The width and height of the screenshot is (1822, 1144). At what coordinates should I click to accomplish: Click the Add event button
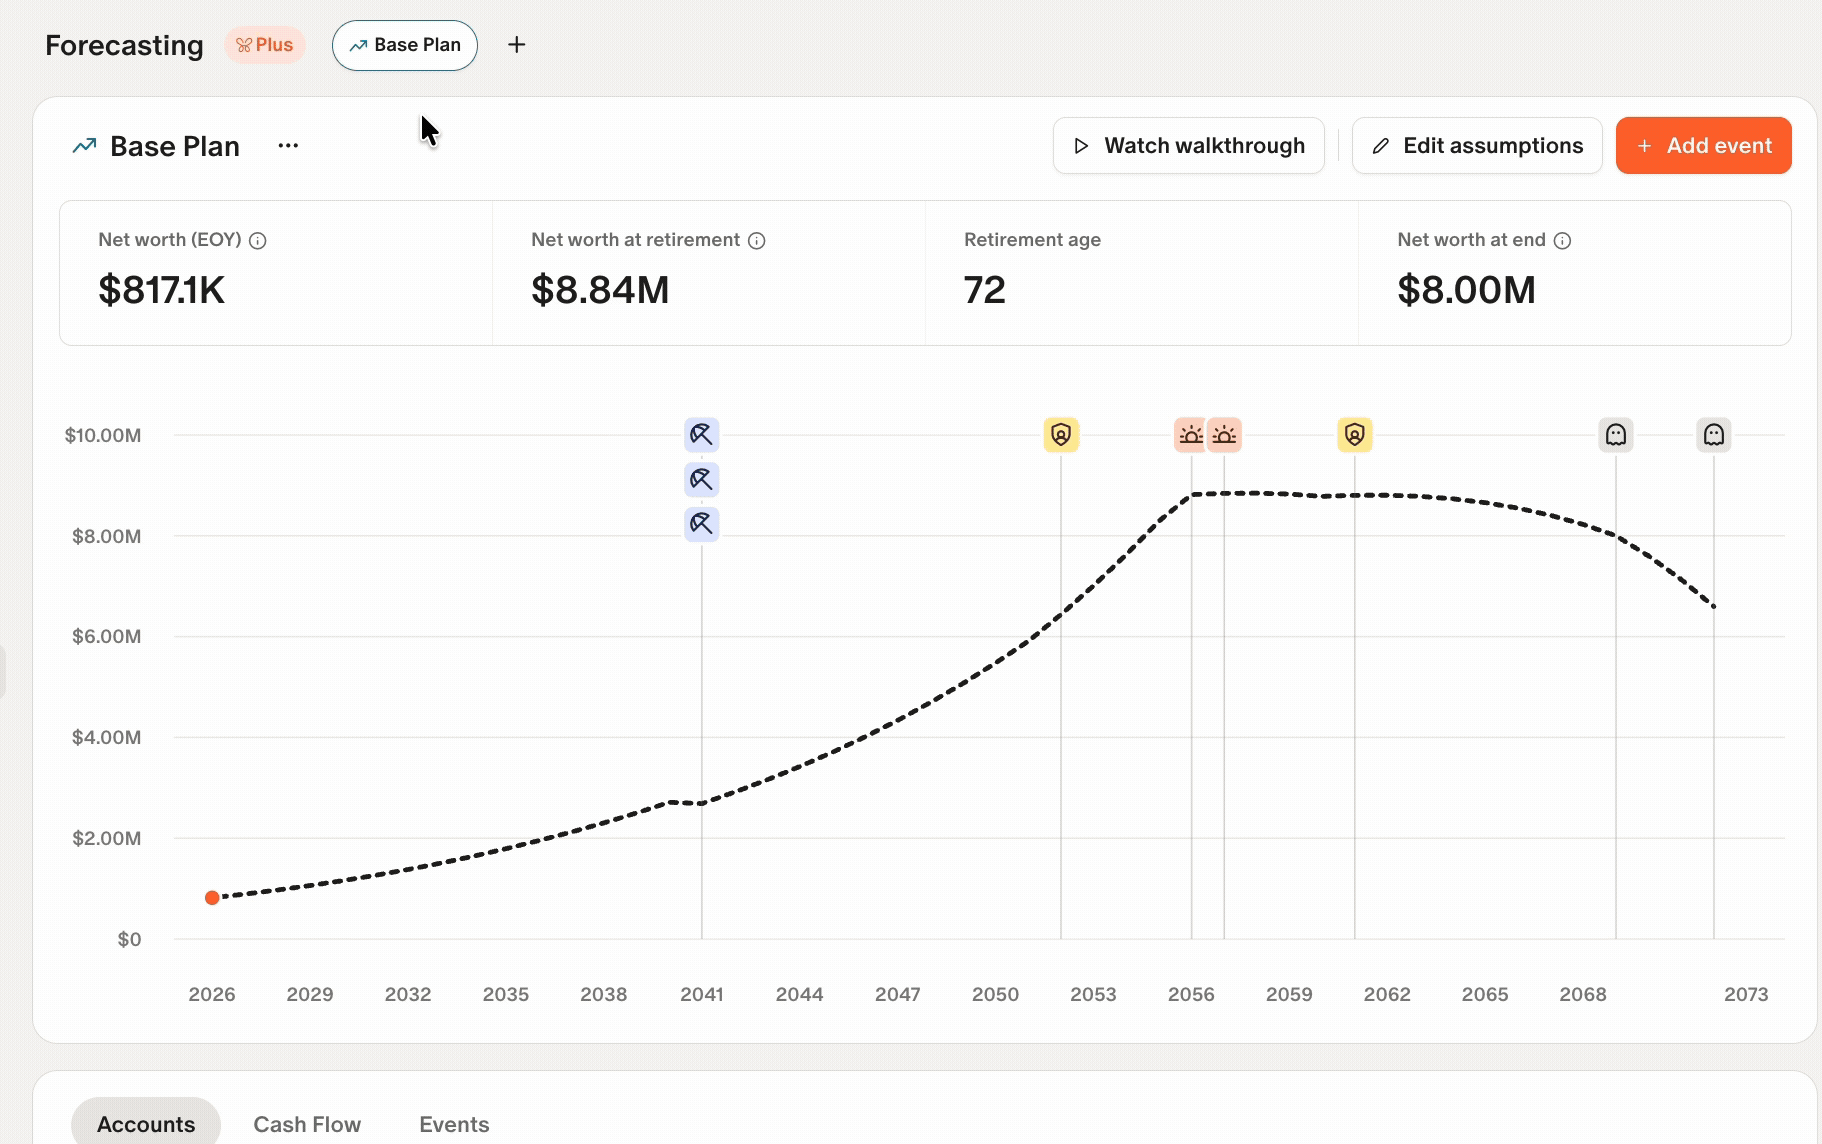tap(1703, 146)
